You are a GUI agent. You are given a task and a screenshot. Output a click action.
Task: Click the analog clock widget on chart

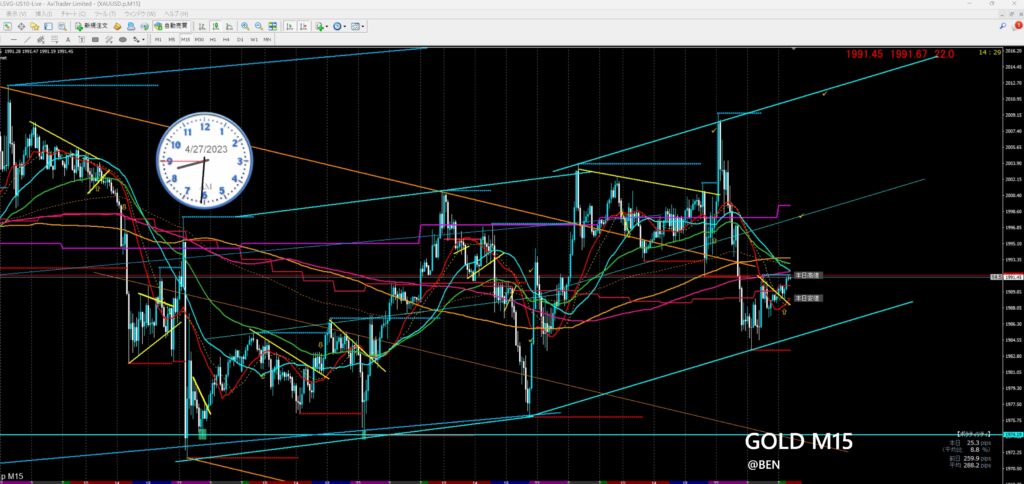pyautogui.click(x=205, y=160)
